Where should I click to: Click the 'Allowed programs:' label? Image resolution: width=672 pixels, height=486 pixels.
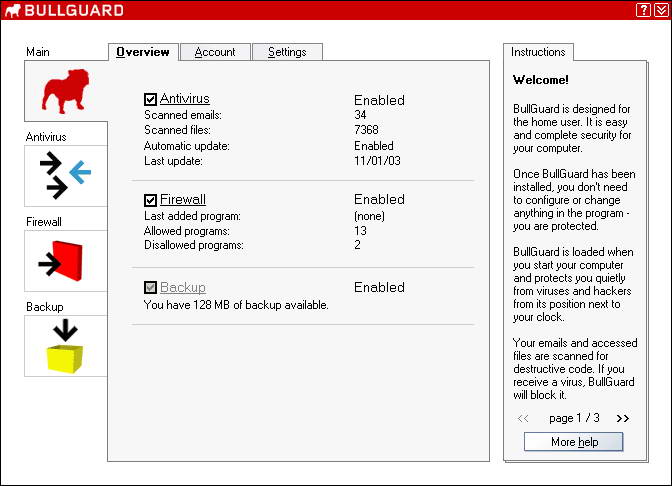[187, 231]
